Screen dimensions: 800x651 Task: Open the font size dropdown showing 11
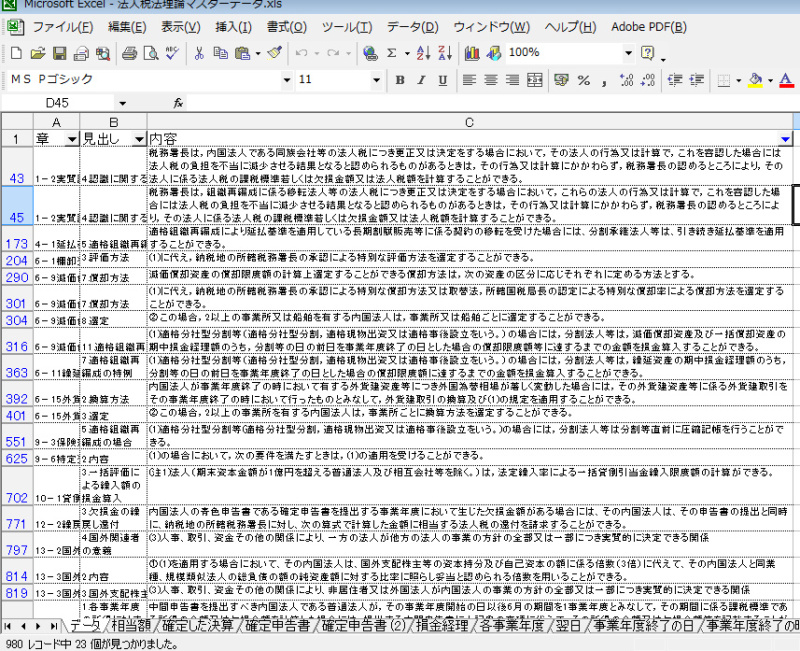click(x=376, y=80)
